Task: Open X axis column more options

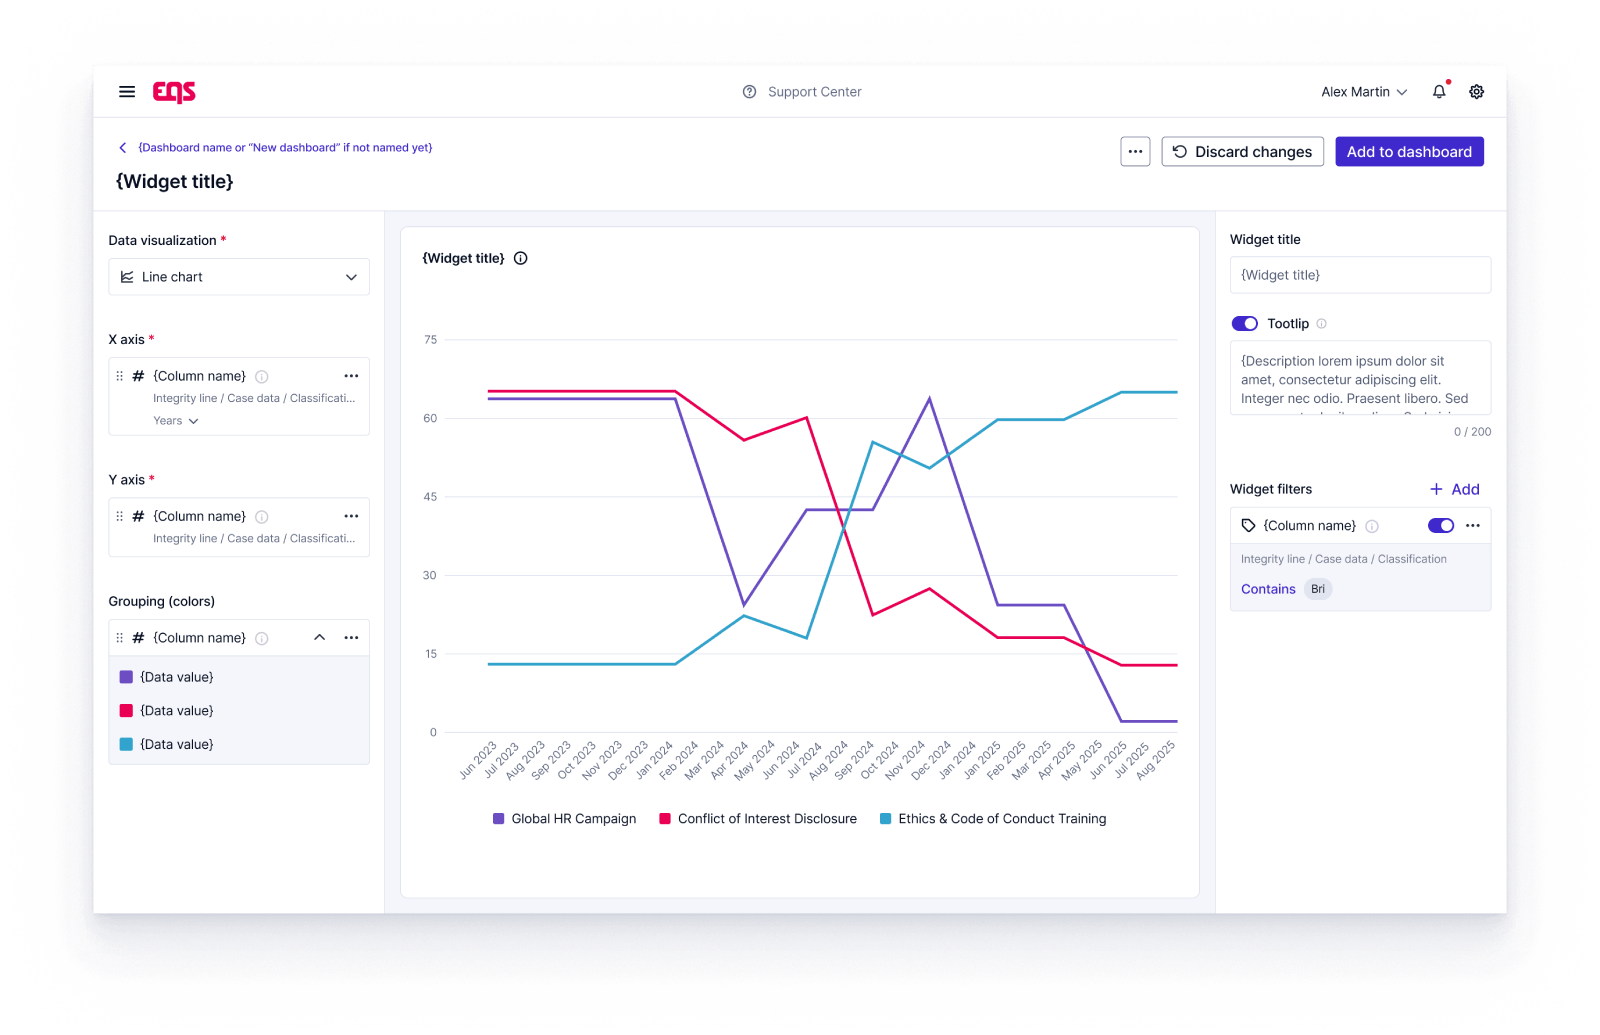Action: coord(351,376)
